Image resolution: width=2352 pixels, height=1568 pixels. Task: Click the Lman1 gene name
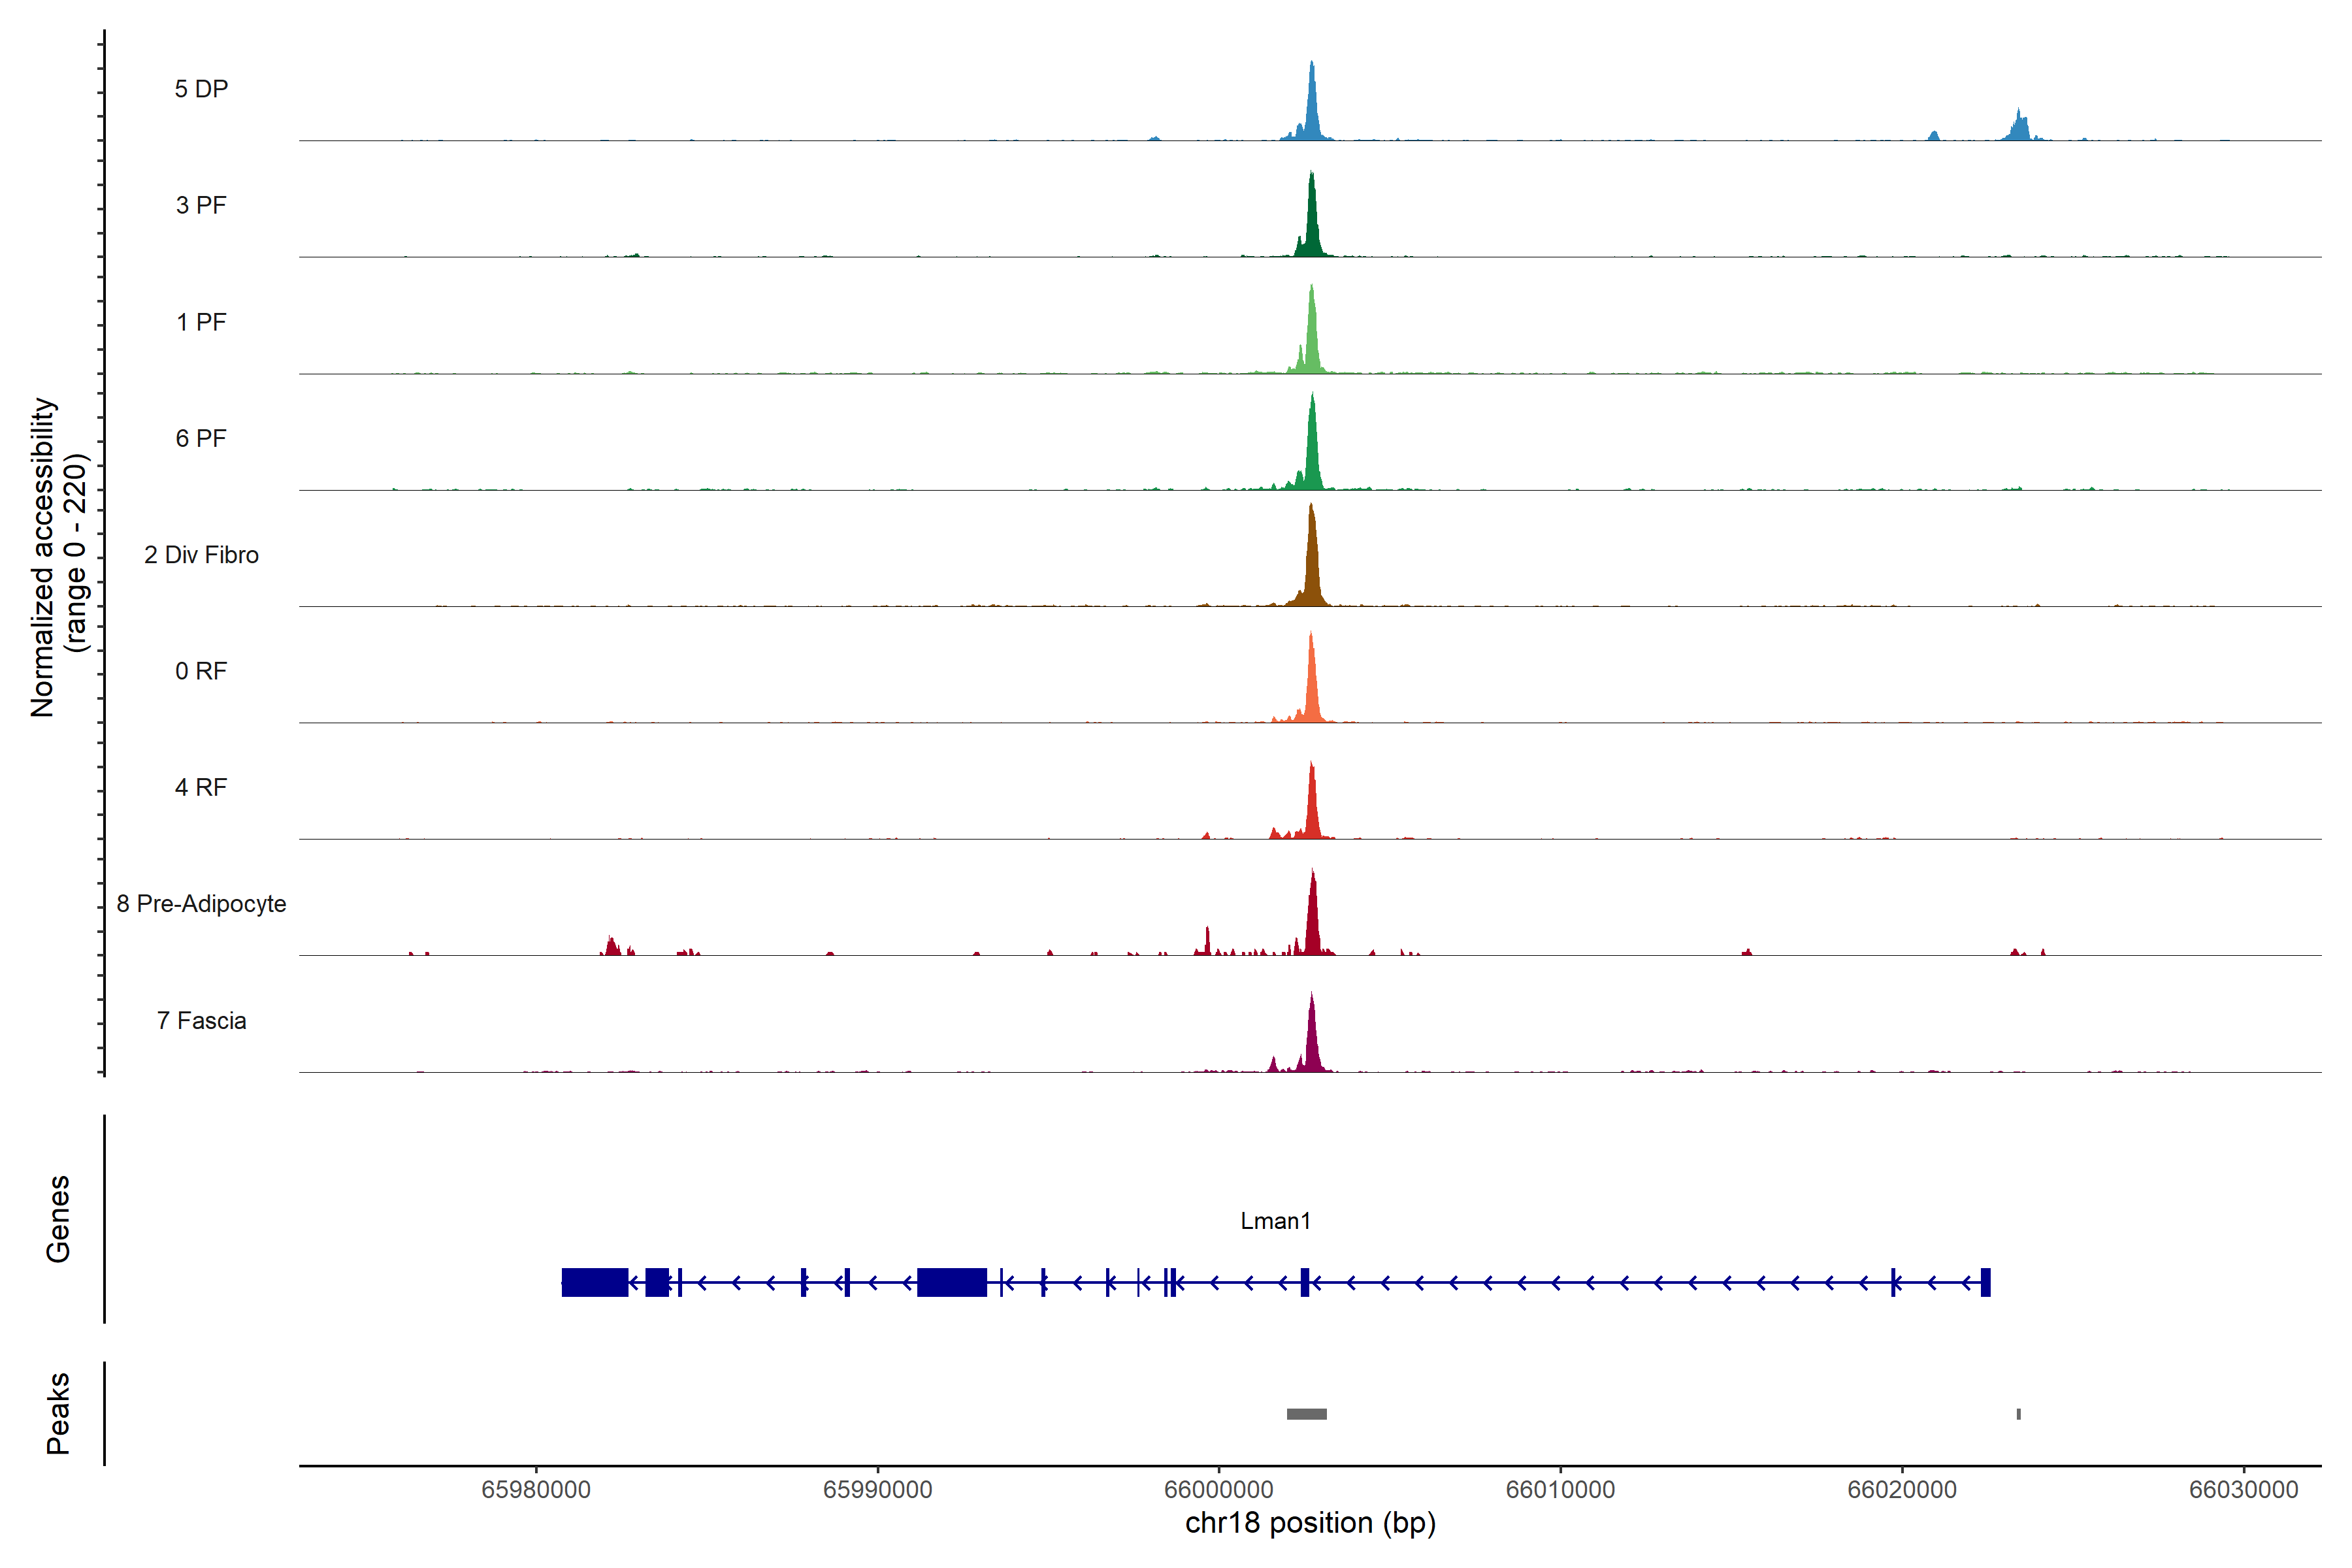(1275, 1221)
